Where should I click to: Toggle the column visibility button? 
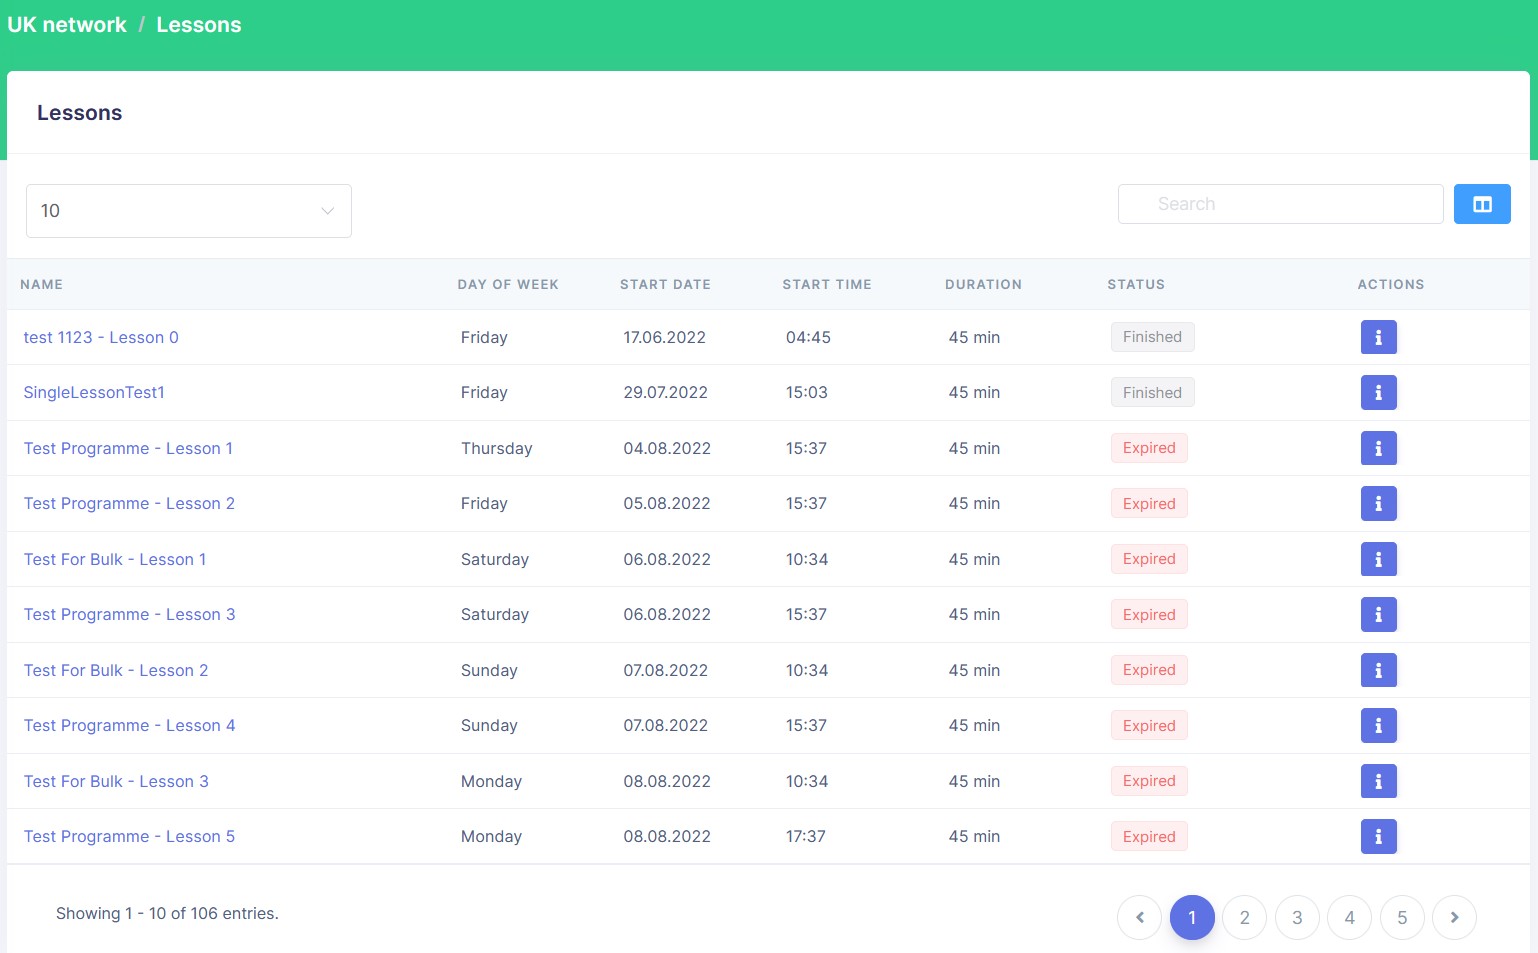click(x=1481, y=204)
